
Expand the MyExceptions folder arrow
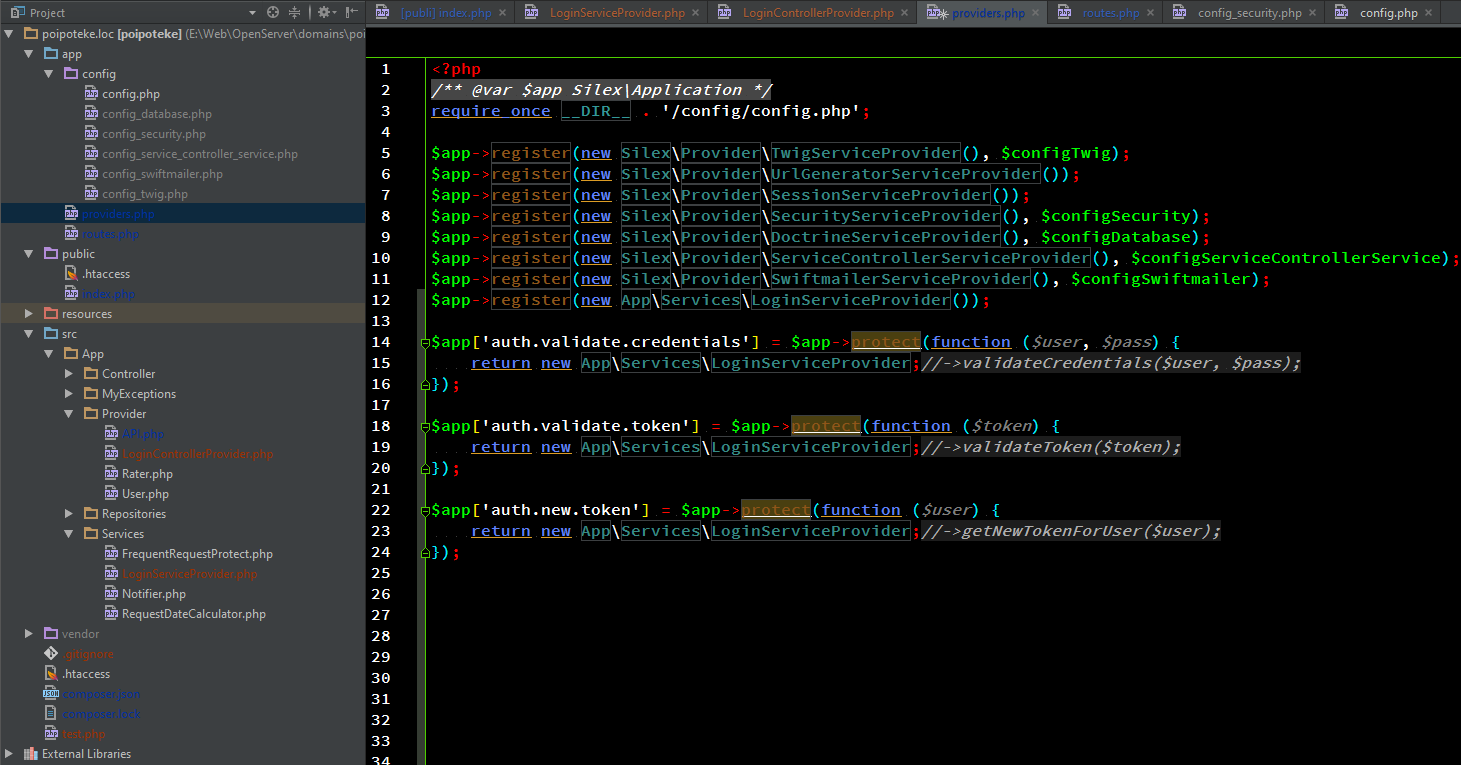69,394
